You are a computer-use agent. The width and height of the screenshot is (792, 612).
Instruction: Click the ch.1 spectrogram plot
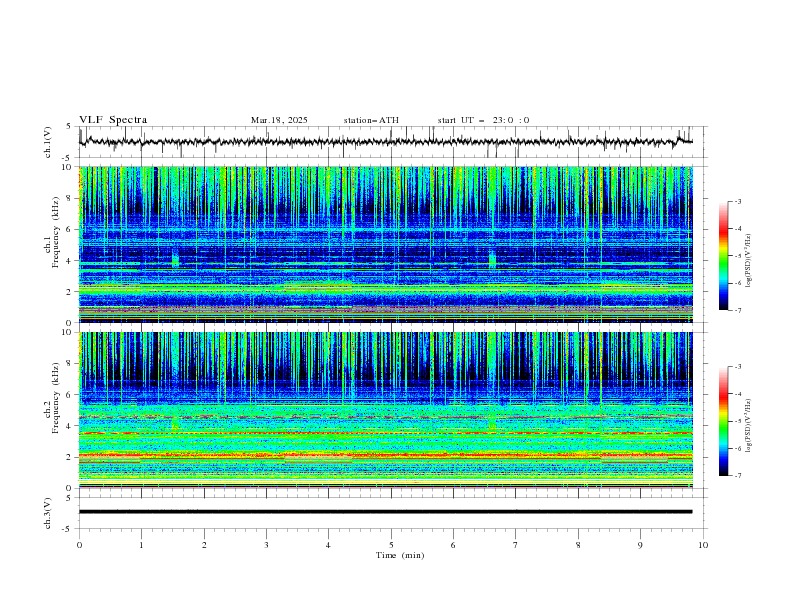click(x=386, y=244)
